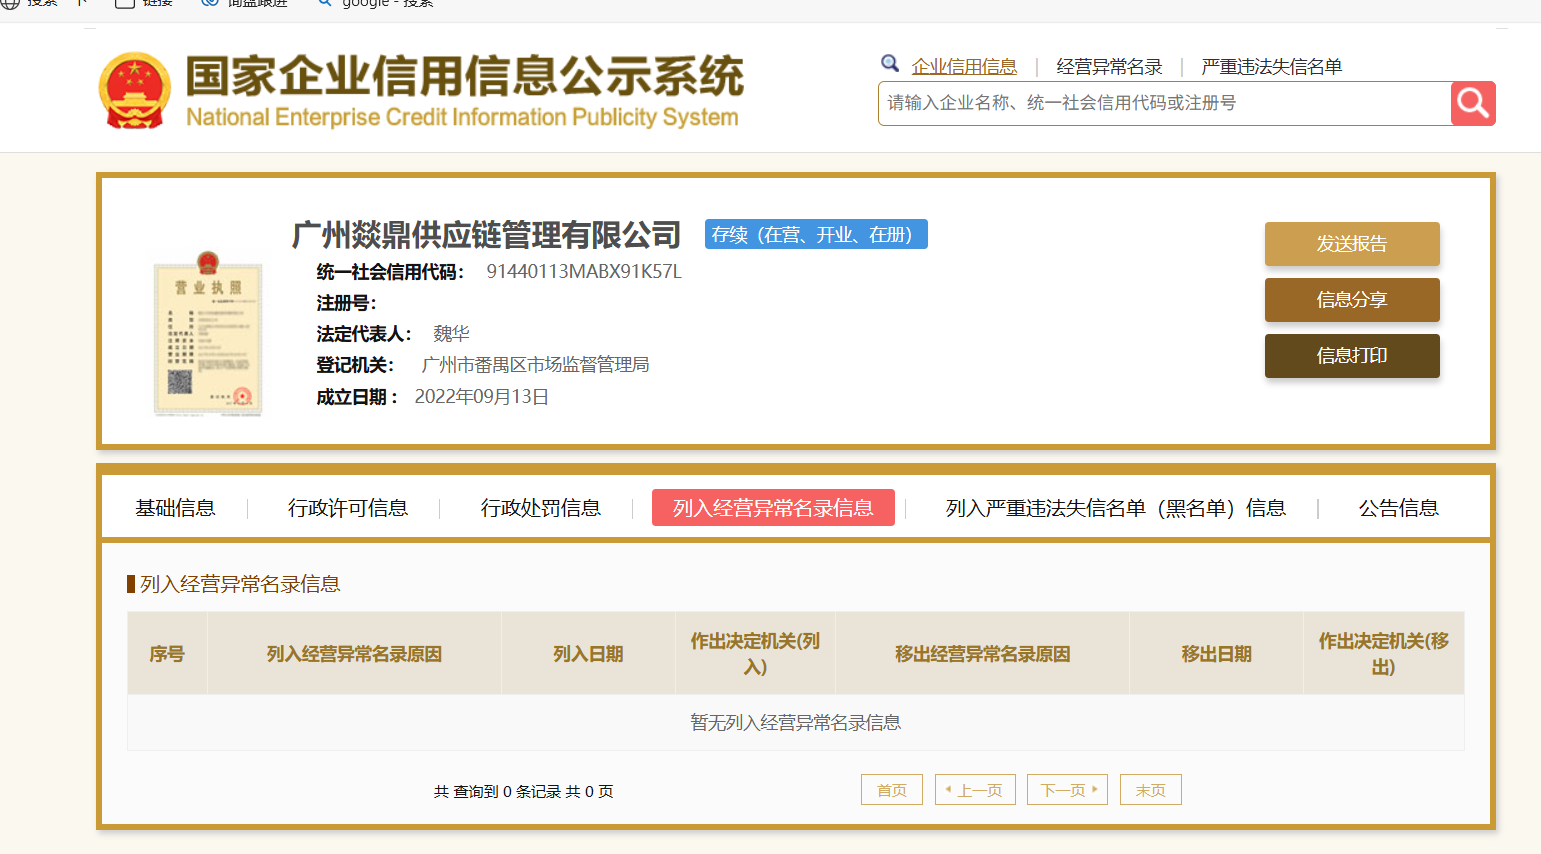Click the 国家企业信用信息公示系统 site title
Image resolution: width=1541 pixels, height=854 pixels.
click(x=465, y=75)
